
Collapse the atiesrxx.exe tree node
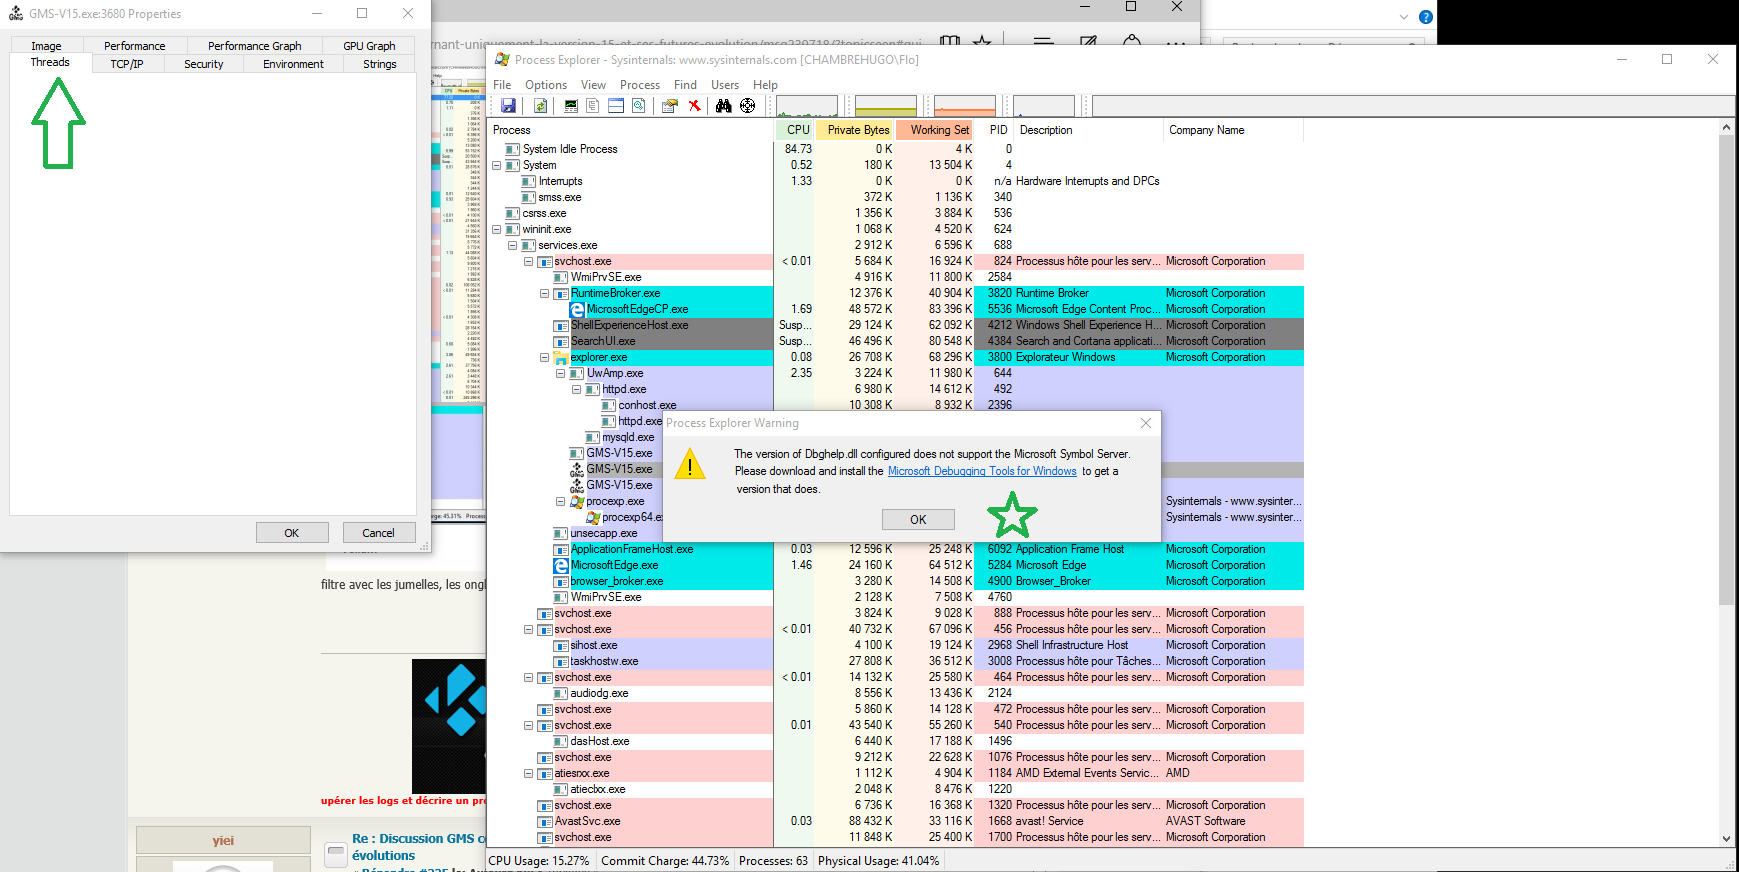pos(529,773)
